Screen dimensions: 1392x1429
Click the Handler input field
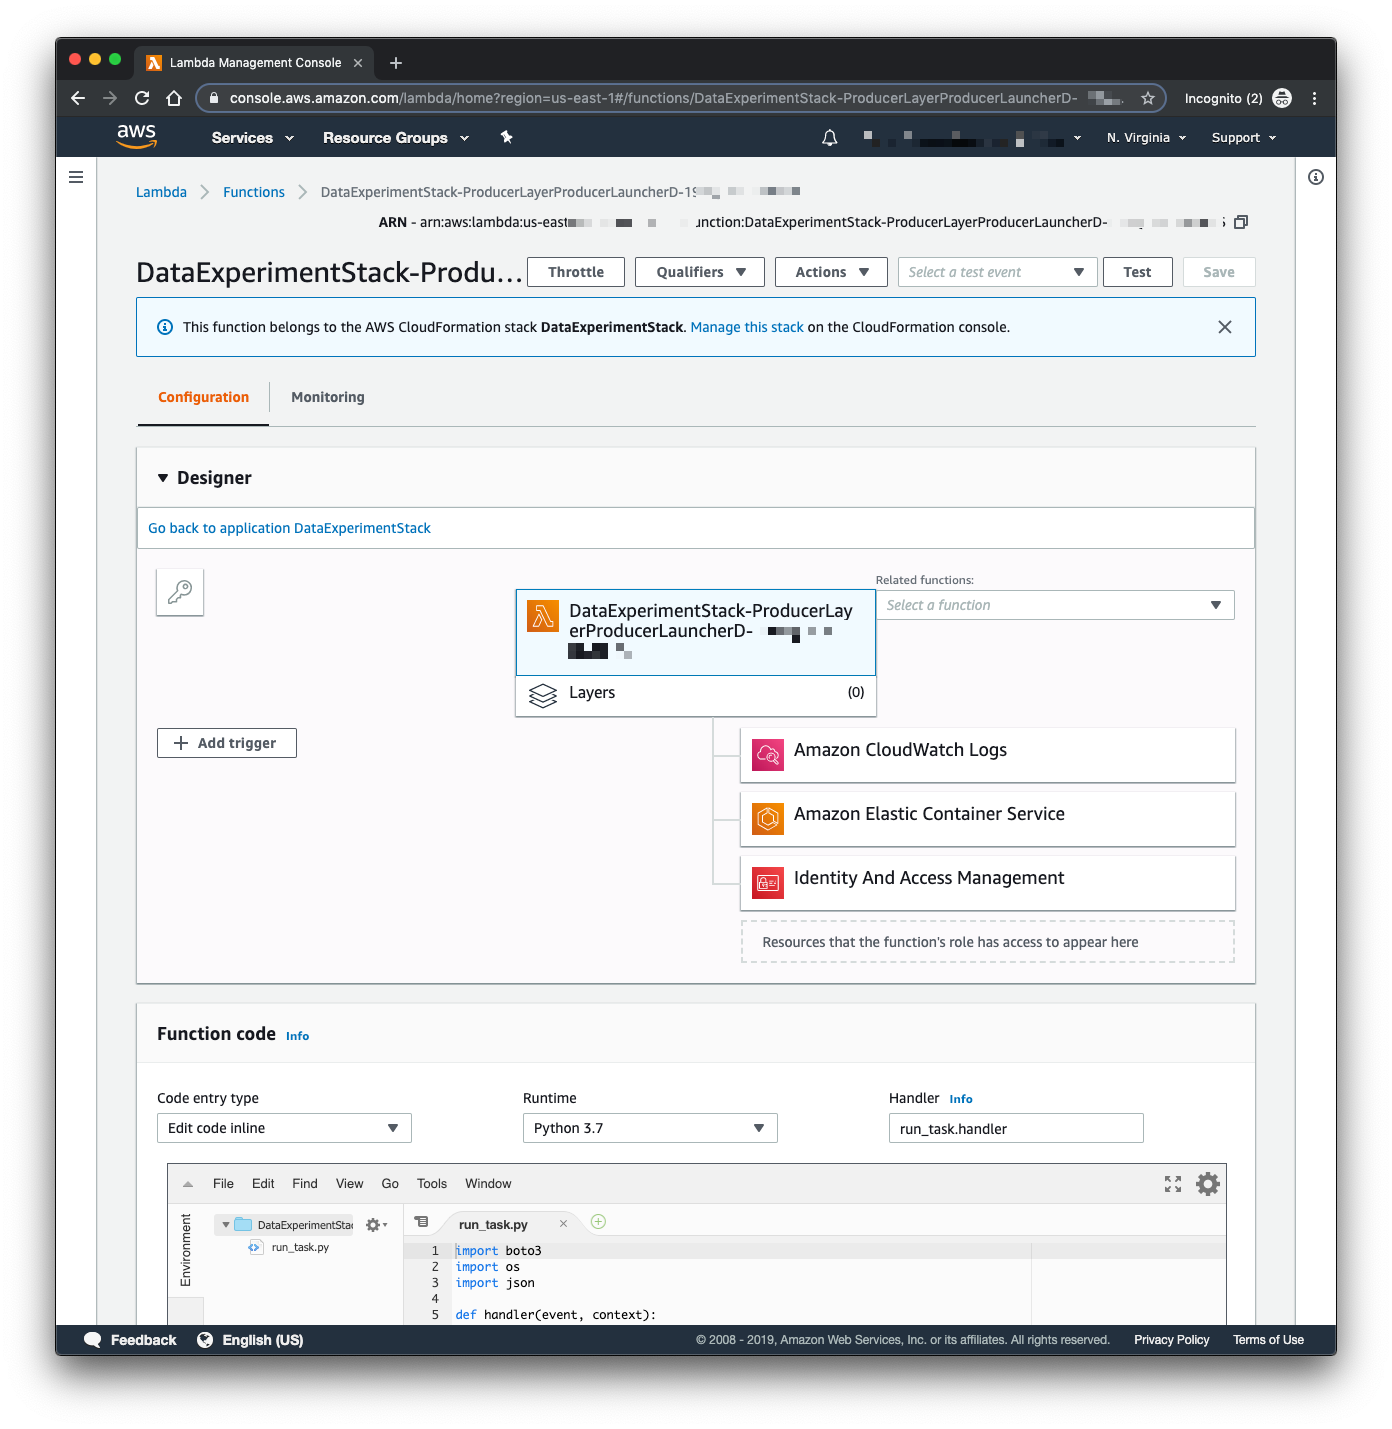pyautogui.click(x=1016, y=1128)
